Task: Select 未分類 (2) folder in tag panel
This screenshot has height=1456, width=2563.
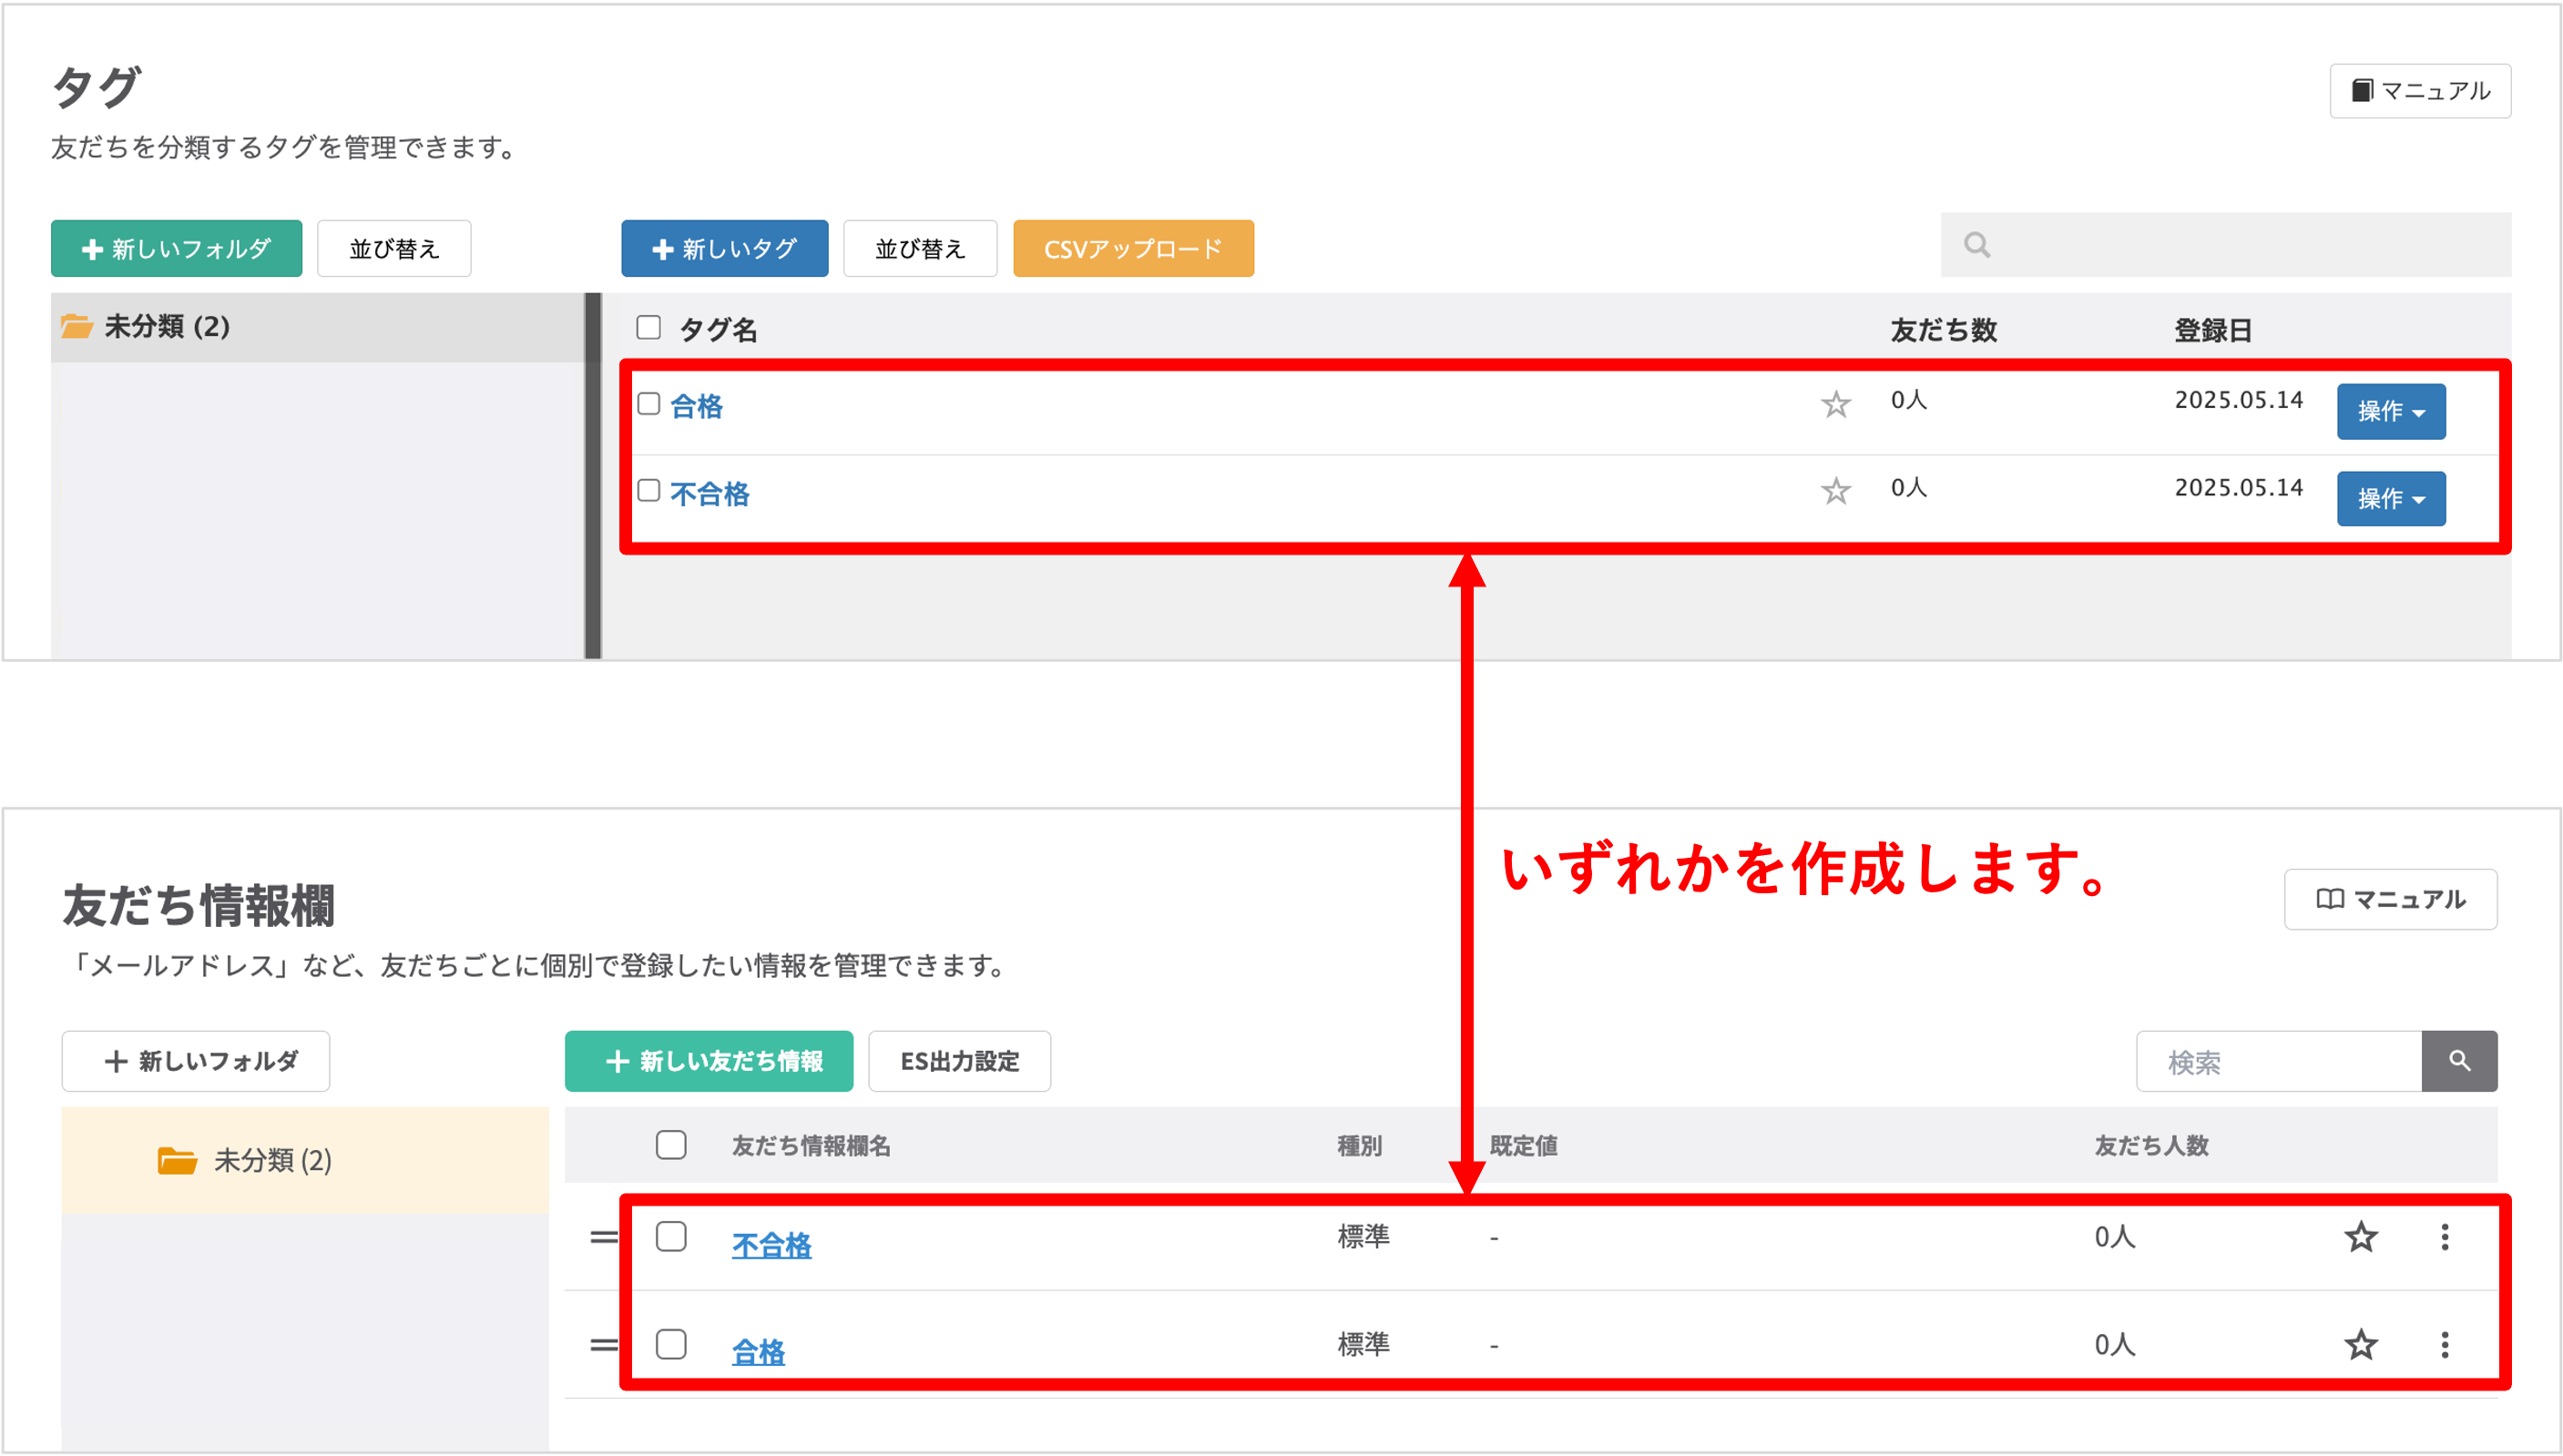Action: (167, 326)
